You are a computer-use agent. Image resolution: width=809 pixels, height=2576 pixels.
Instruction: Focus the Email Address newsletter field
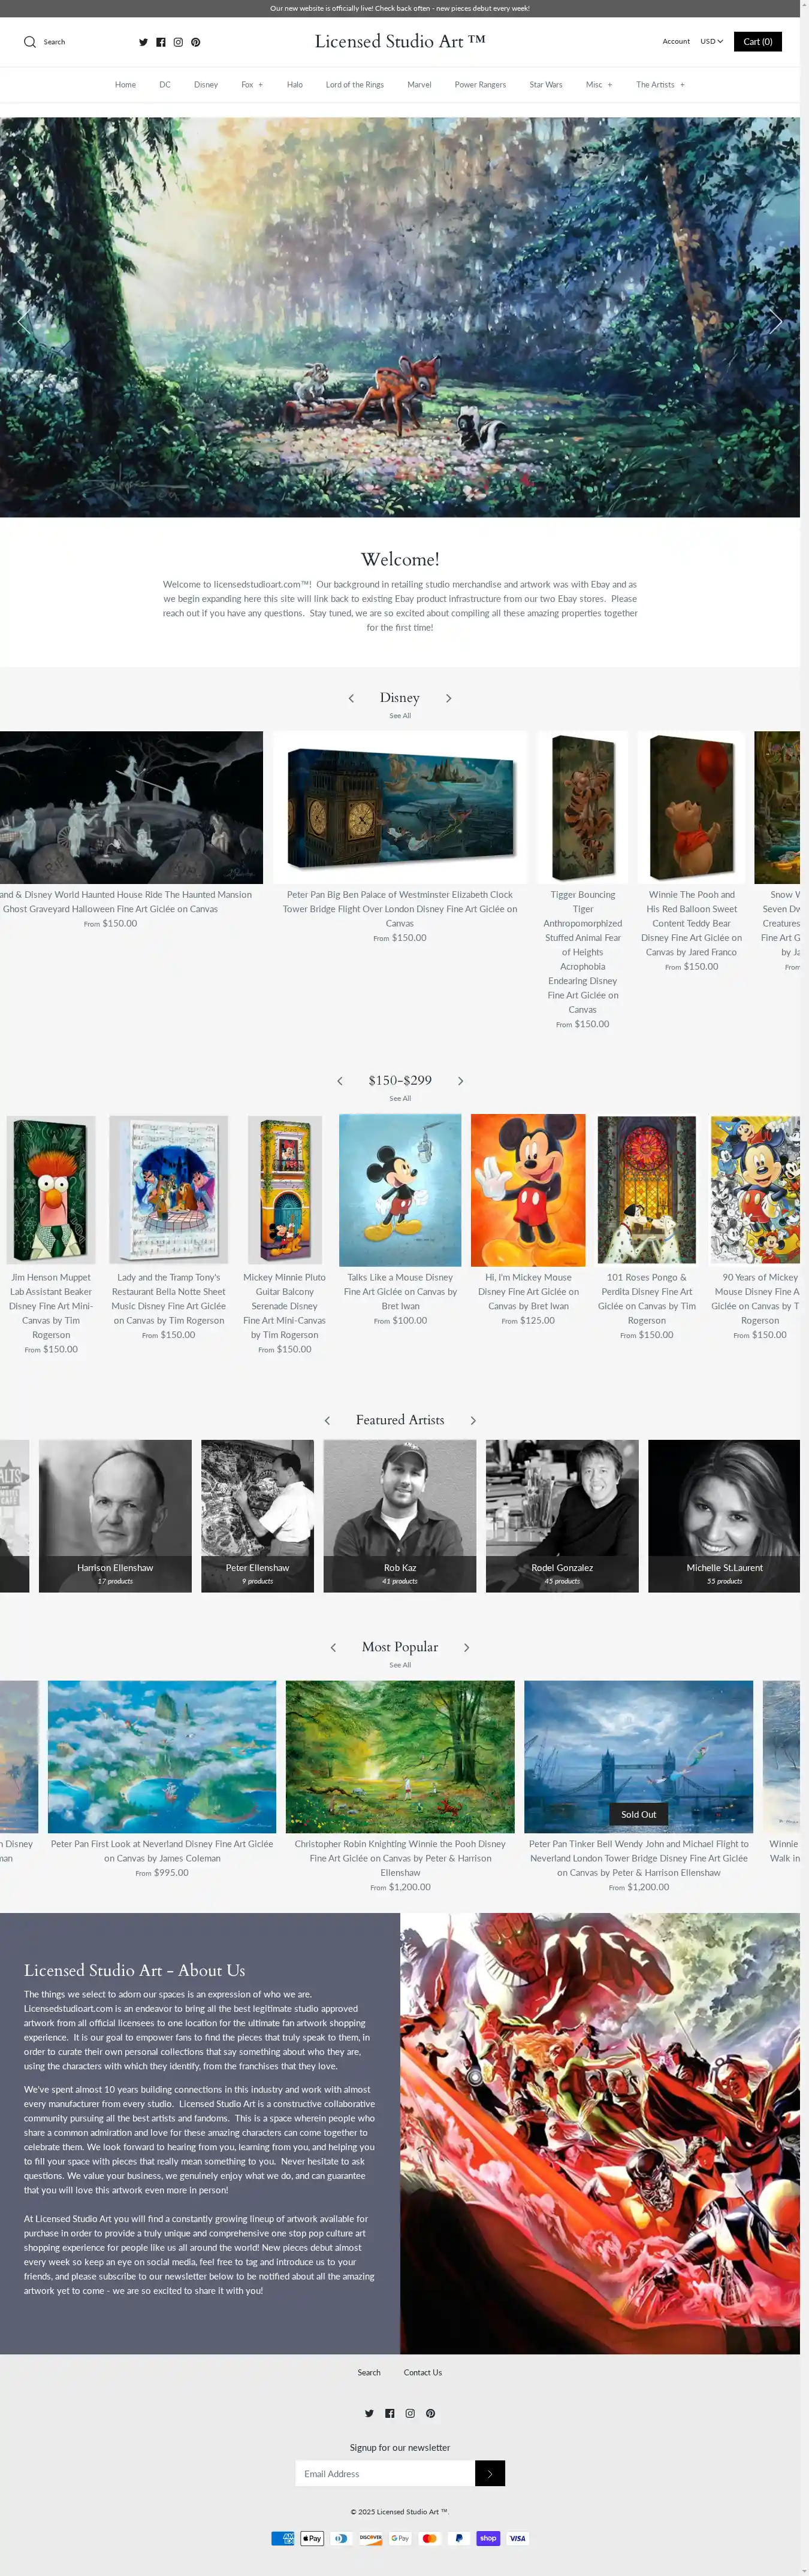(x=385, y=2473)
